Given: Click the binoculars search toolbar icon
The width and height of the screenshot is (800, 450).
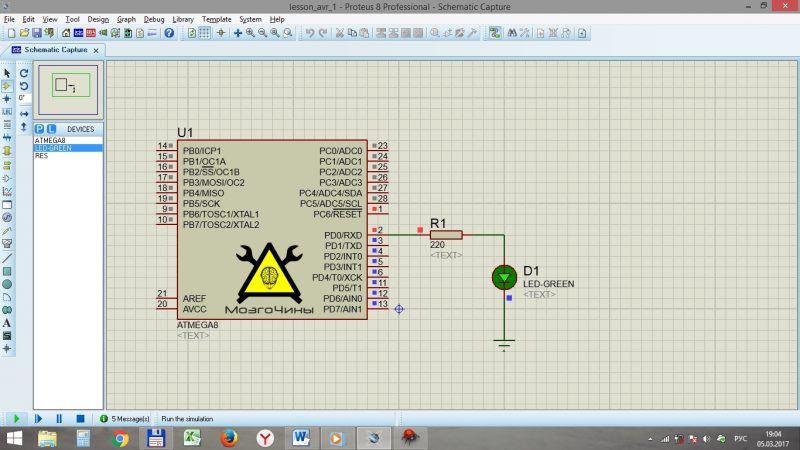Looking at the screenshot, I should tap(512, 33).
